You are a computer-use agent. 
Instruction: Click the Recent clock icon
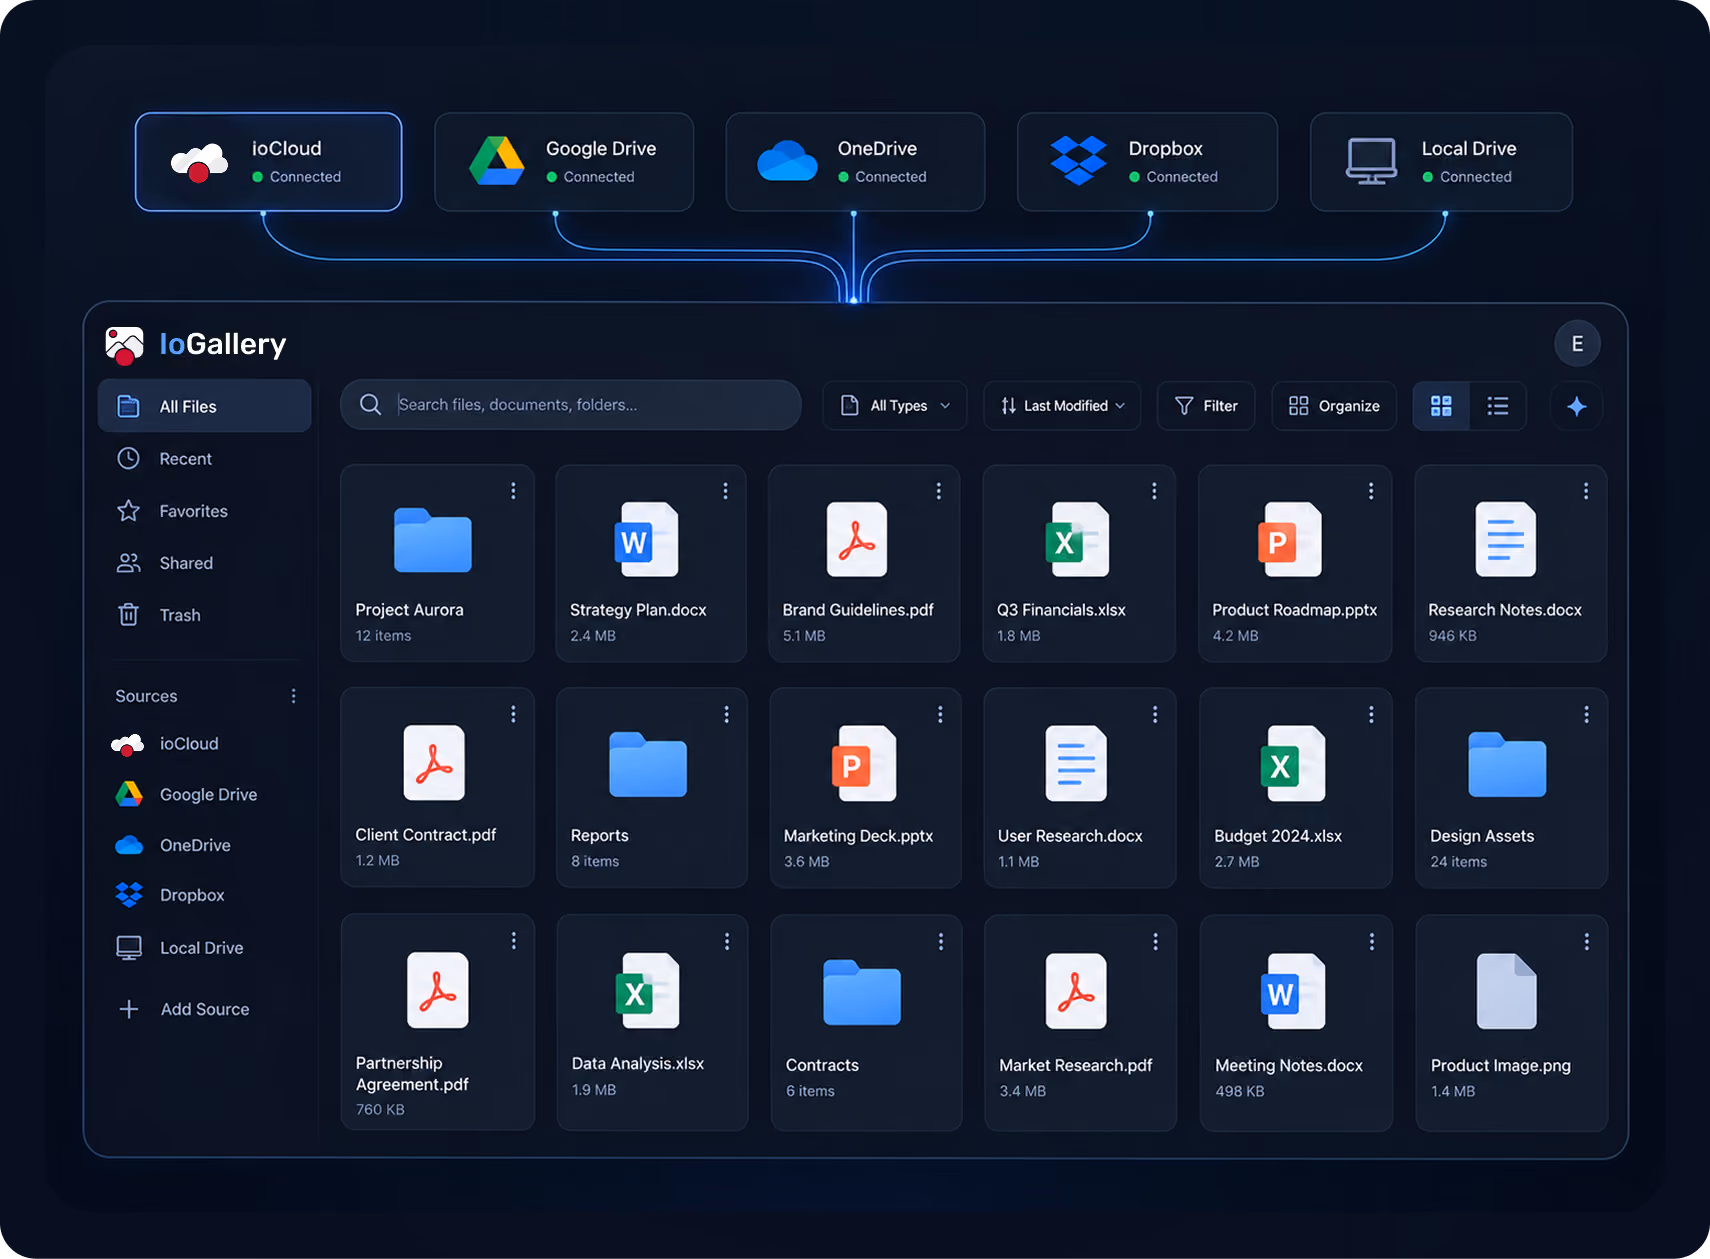(129, 459)
